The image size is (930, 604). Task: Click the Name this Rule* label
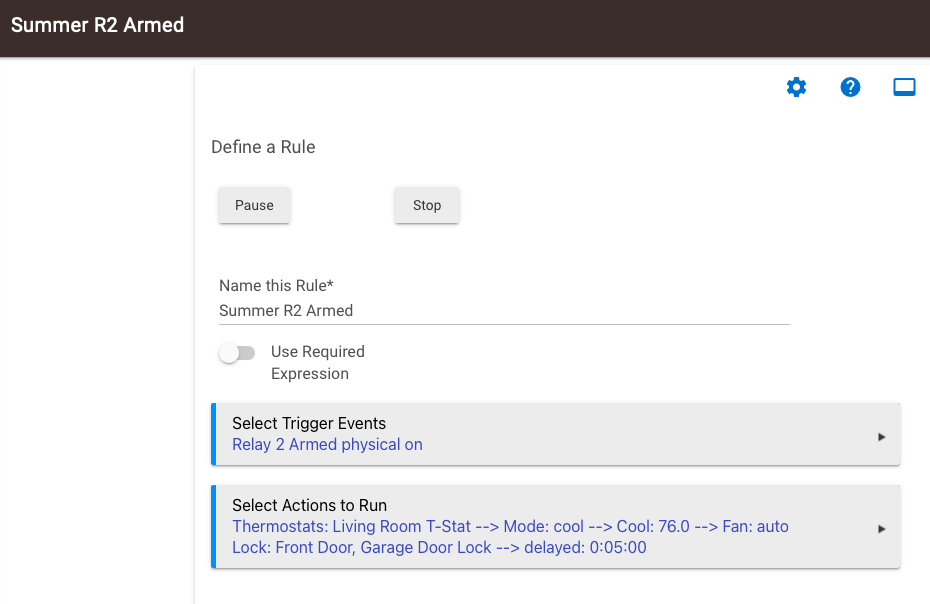[276, 285]
